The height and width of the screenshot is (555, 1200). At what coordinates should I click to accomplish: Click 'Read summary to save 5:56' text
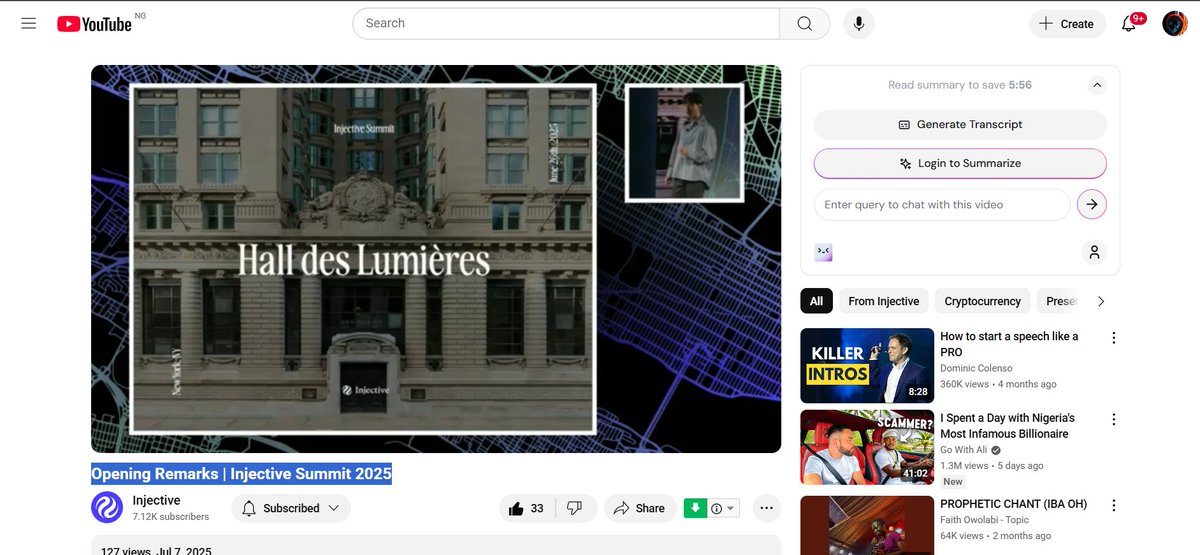[960, 85]
